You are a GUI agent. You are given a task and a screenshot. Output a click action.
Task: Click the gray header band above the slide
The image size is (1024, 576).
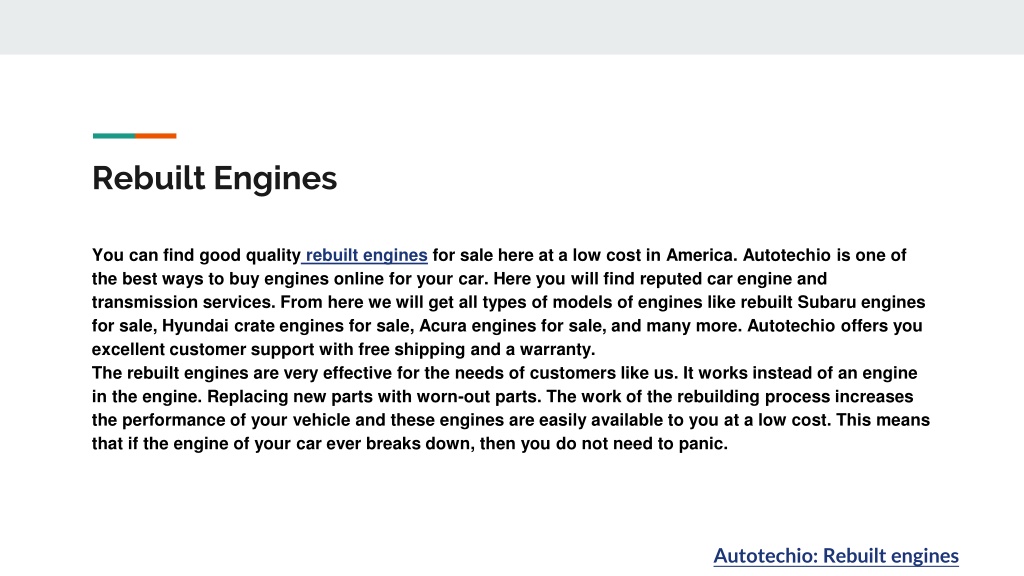click(512, 27)
